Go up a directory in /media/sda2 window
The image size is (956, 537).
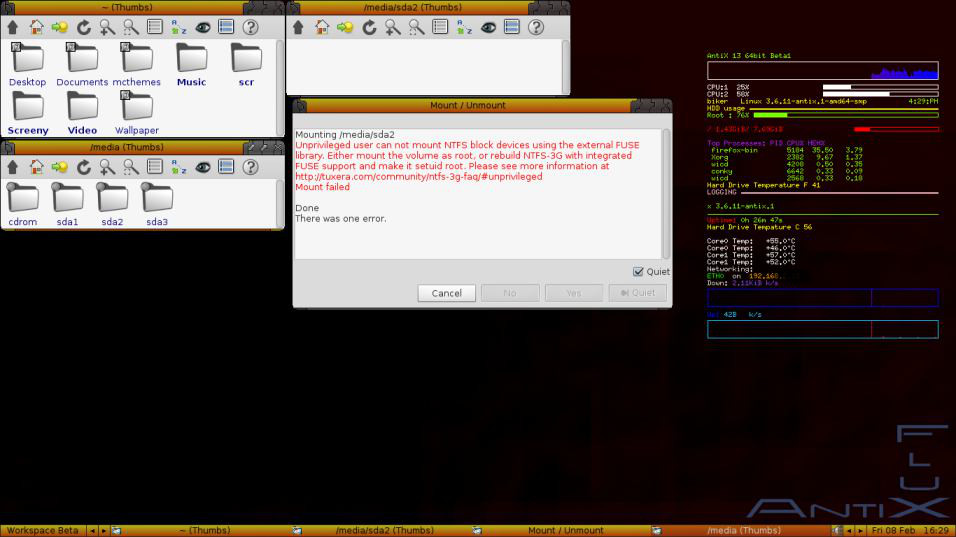coord(298,27)
